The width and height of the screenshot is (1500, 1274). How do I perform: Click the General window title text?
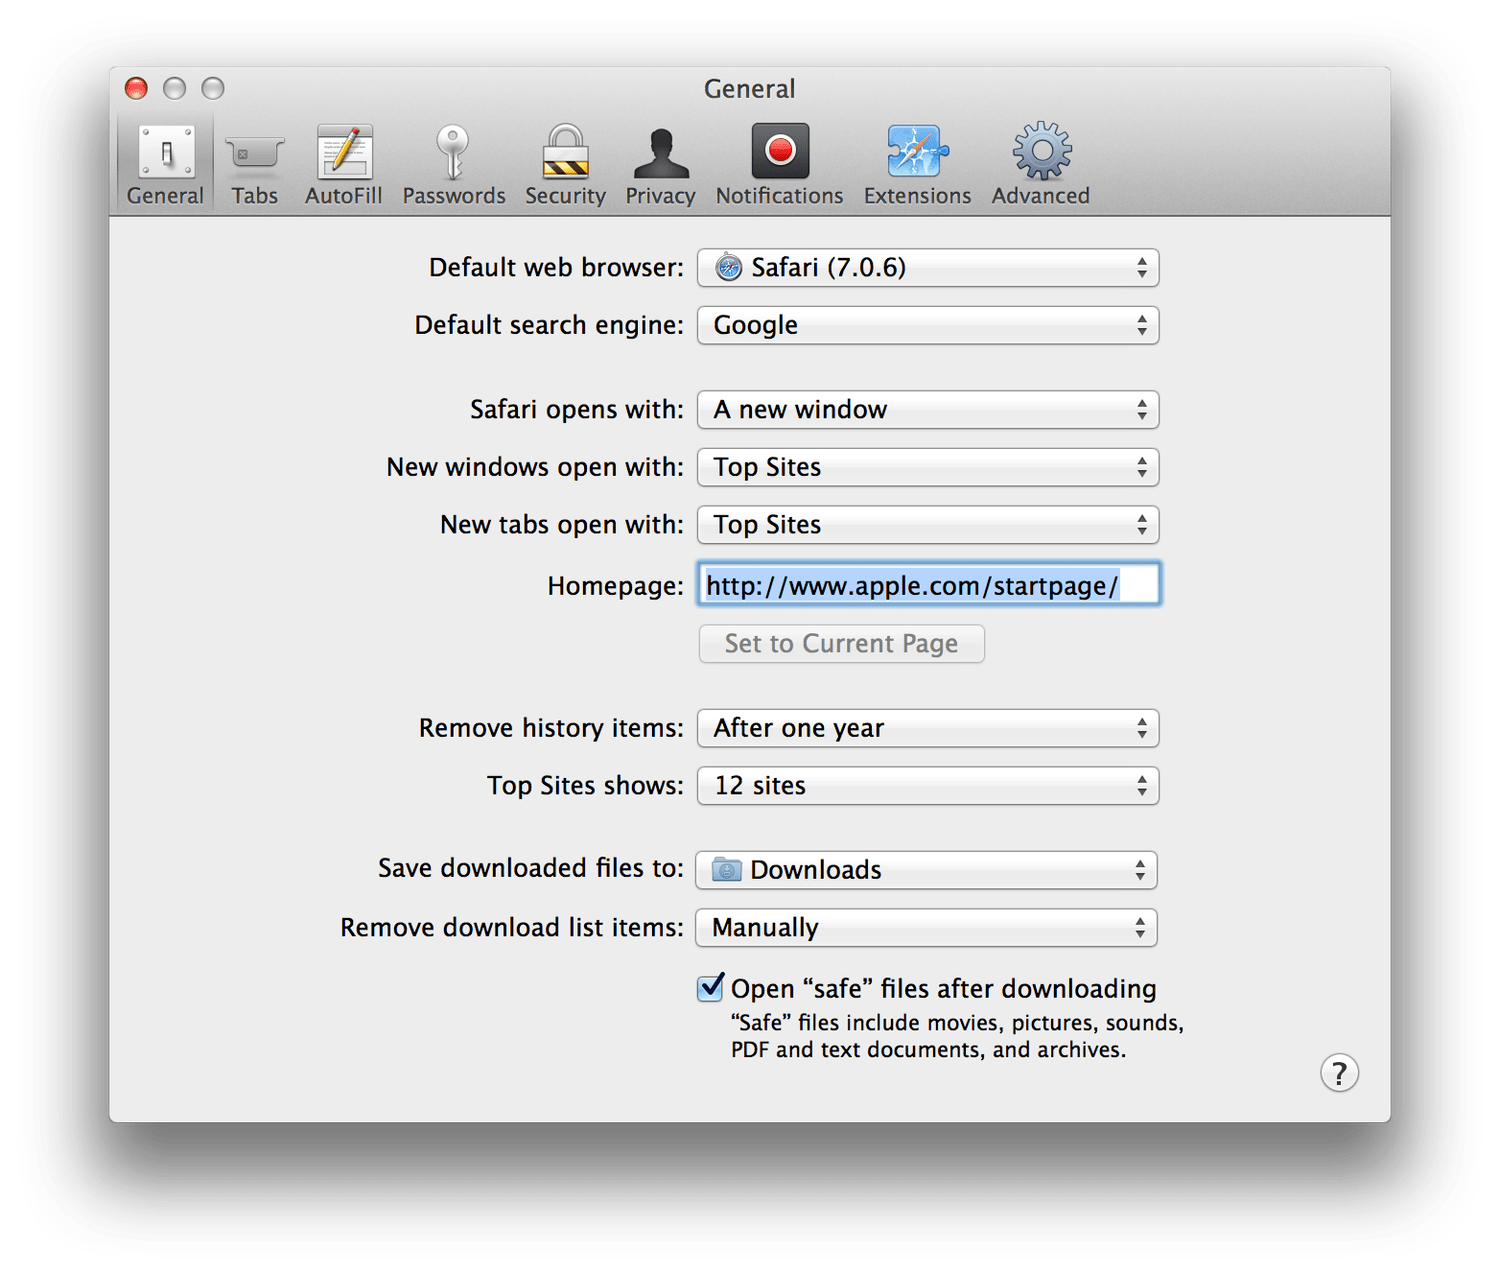click(x=750, y=89)
